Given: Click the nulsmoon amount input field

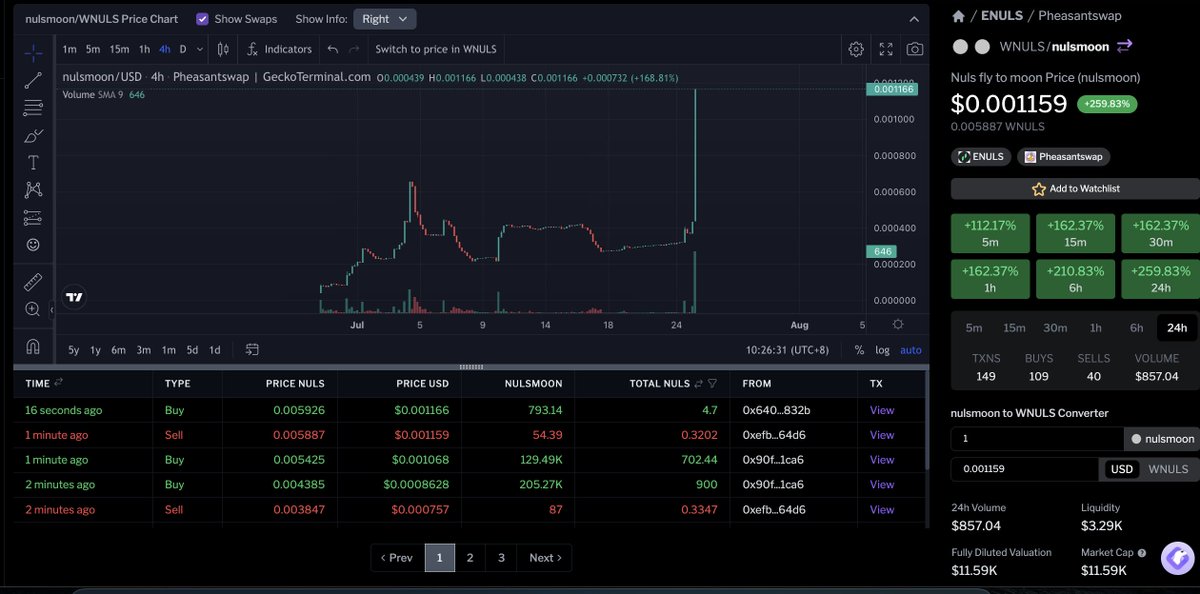Looking at the screenshot, I should (1037, 438).
